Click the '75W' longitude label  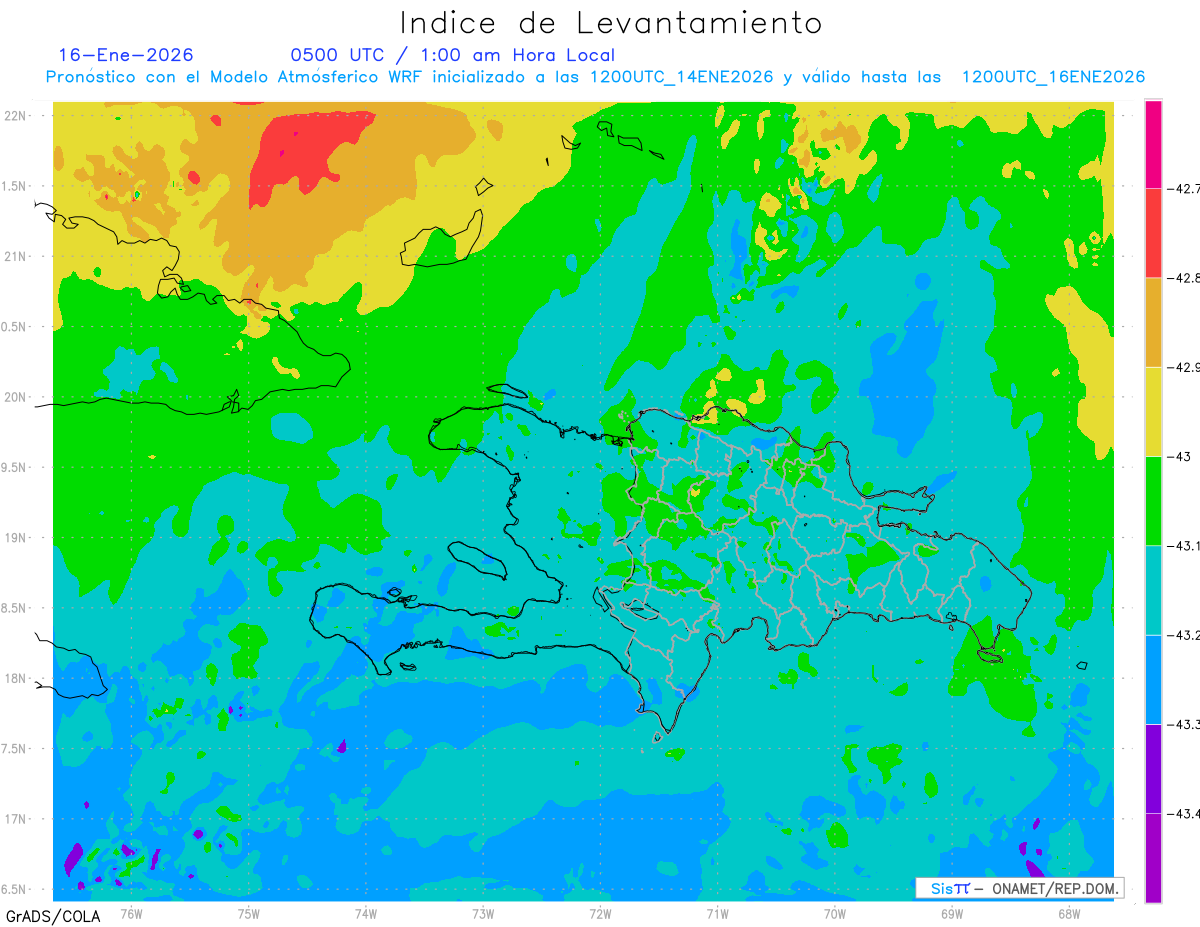pyautogui.click(x=248, y=913)
